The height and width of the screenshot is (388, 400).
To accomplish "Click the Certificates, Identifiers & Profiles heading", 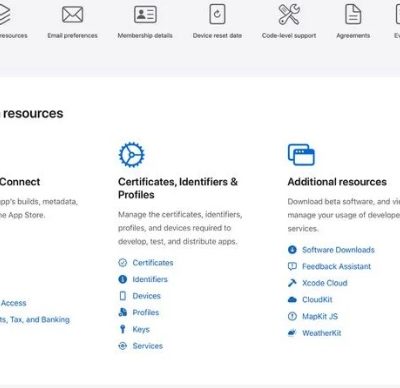I will click(178, 188).
